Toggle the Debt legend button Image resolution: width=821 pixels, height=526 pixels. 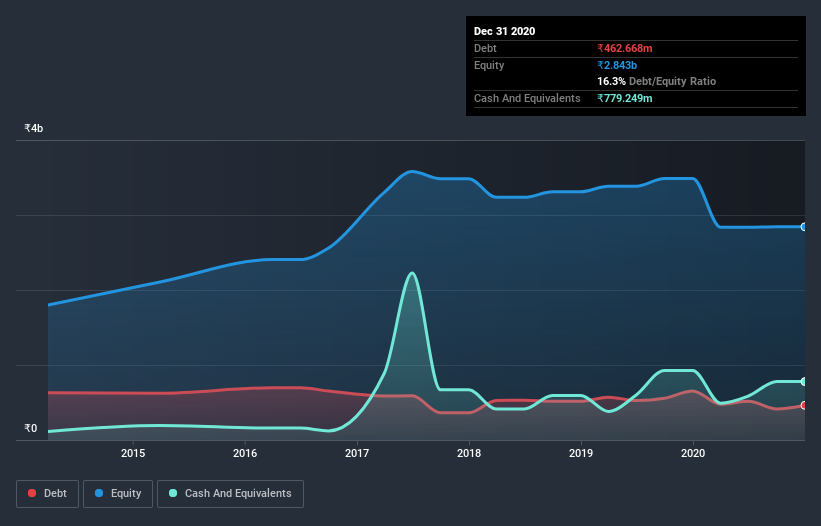pos(47,494)
